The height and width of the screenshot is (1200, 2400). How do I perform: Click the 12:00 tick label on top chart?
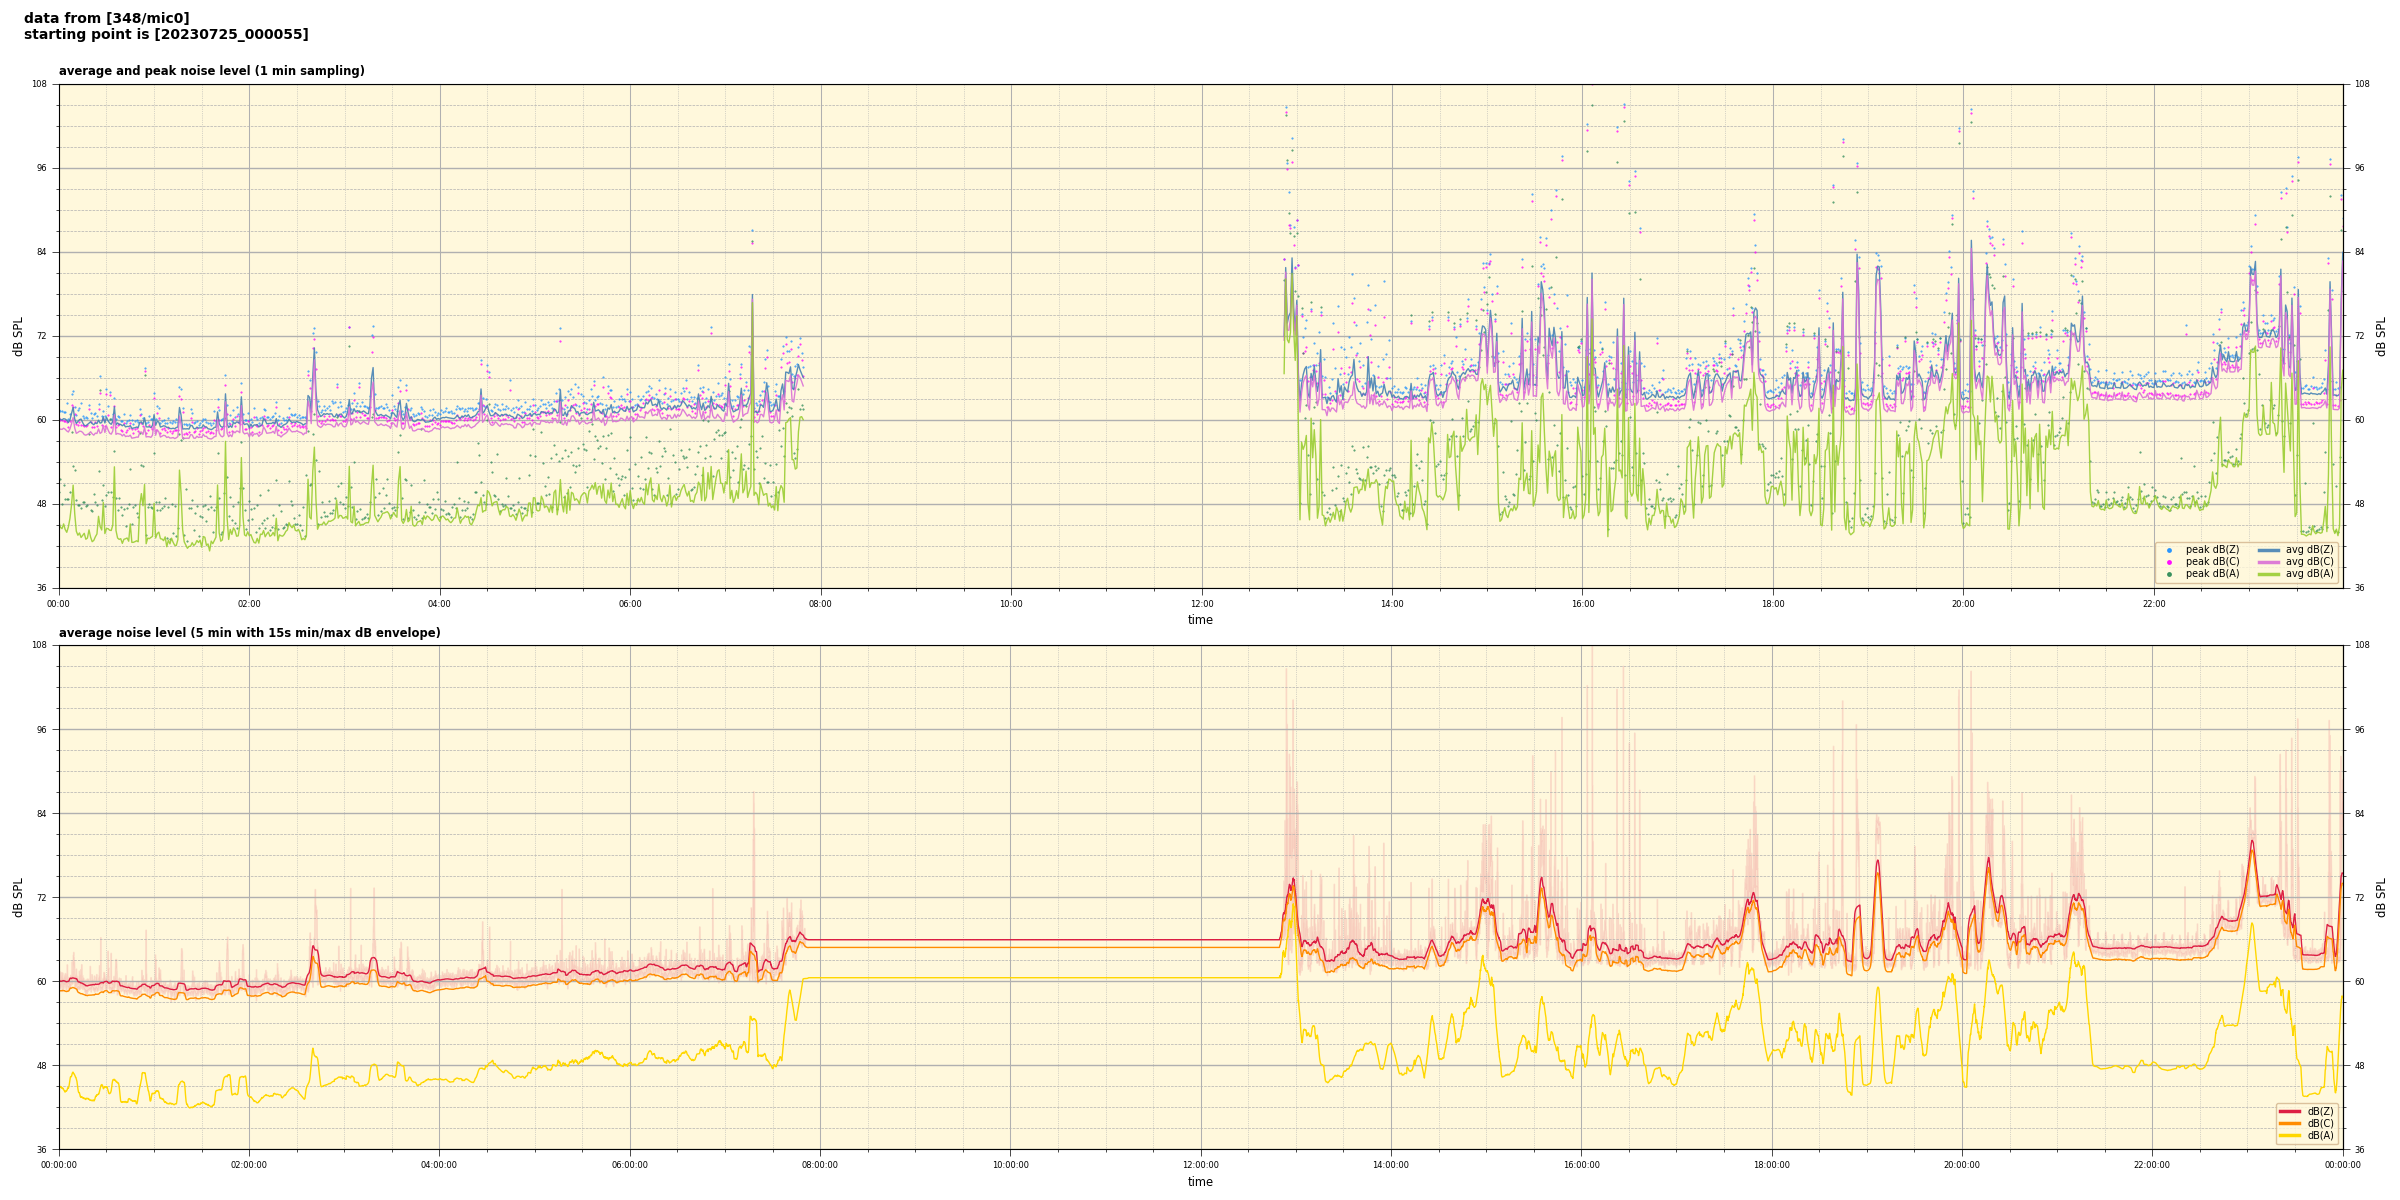click(1201, 604)
